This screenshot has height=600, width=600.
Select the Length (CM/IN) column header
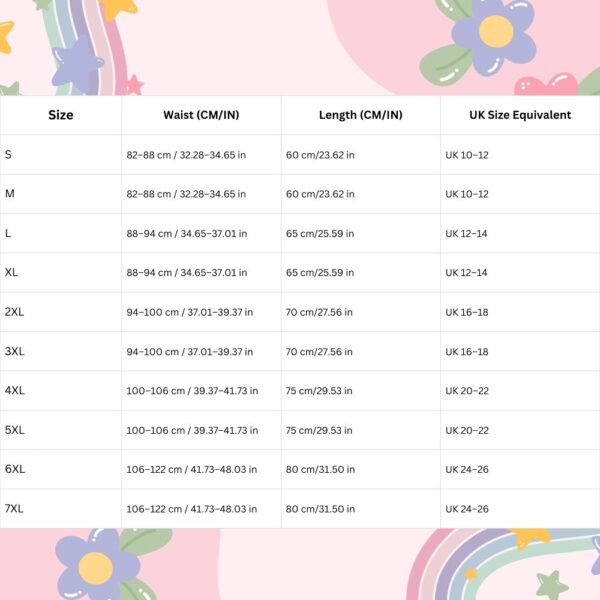pos(360,115)
